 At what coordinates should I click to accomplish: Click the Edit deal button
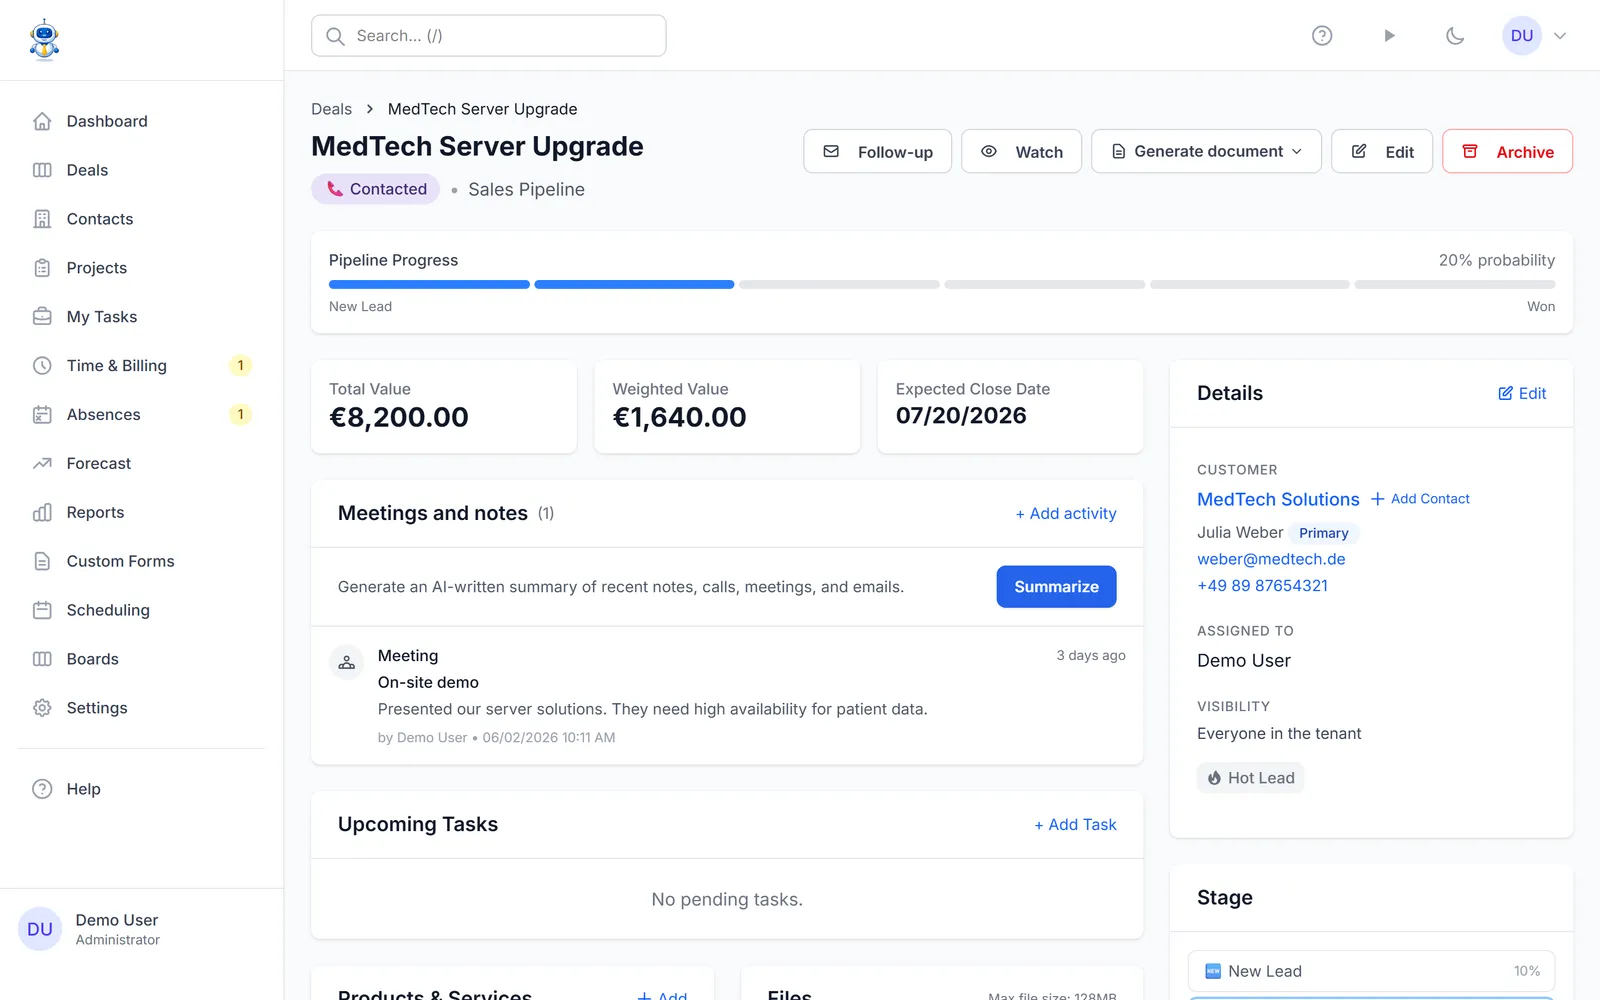1382,152
